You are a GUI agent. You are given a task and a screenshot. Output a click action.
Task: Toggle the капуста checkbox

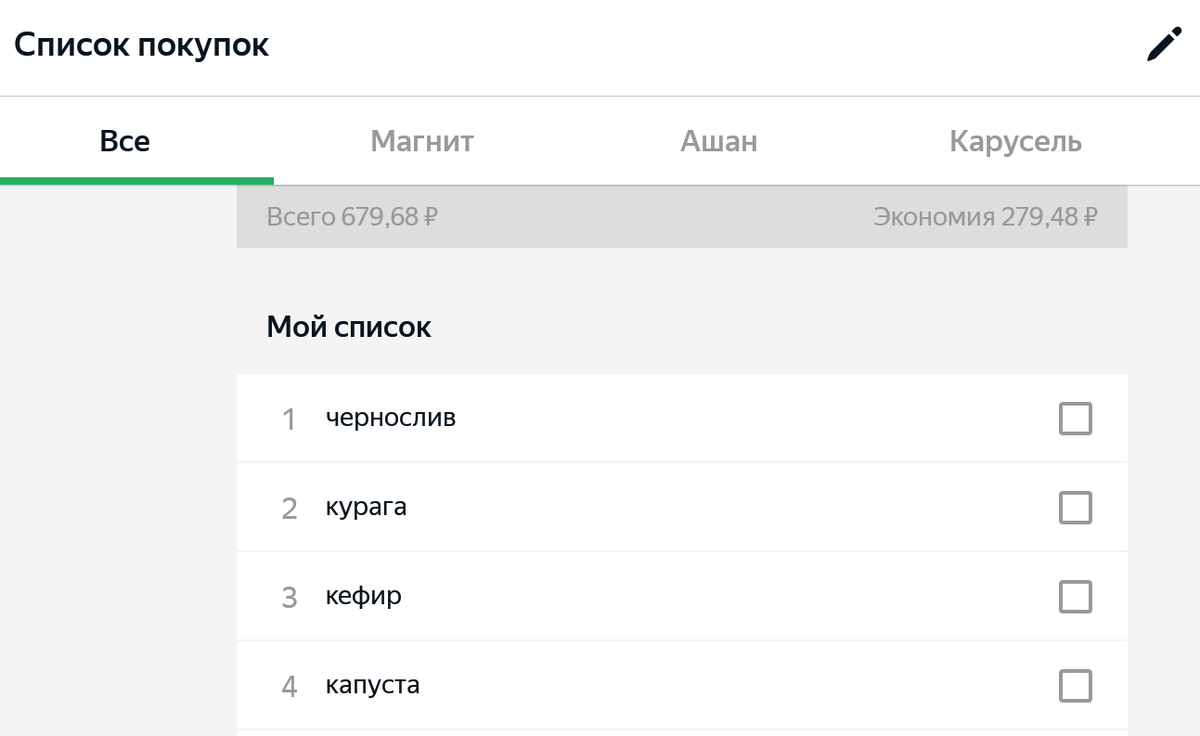[x=1075, y=686]
